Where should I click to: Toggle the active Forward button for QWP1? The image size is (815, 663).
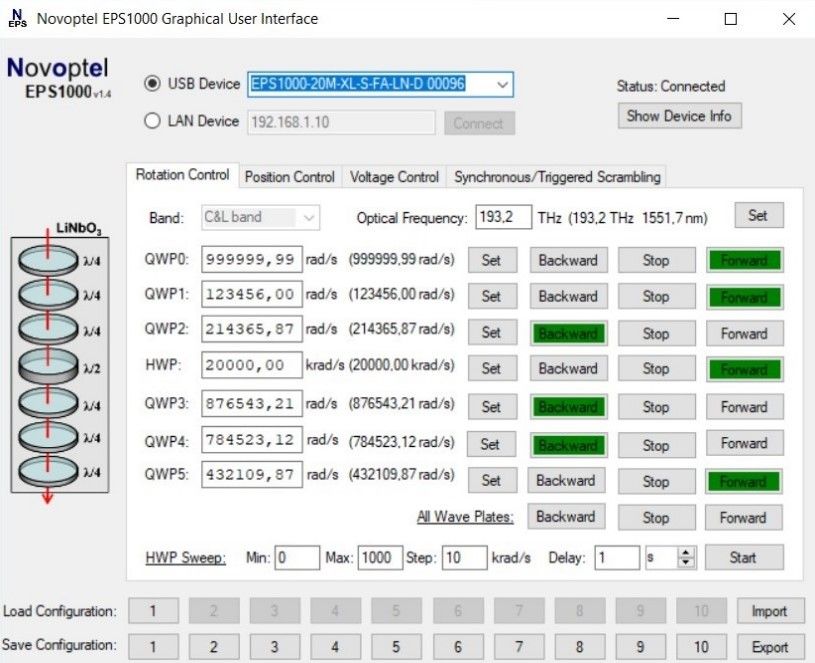[744, 297]
